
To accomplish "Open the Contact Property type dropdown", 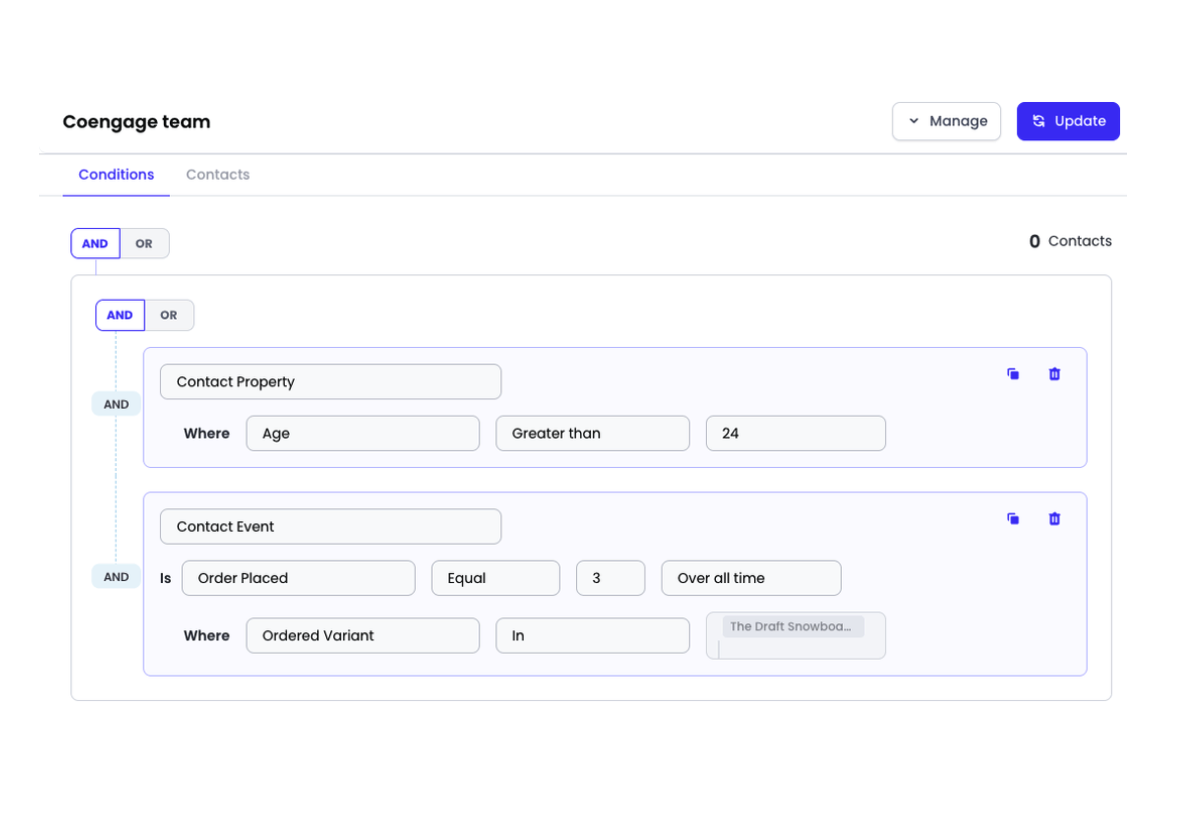I will [330, 382].
